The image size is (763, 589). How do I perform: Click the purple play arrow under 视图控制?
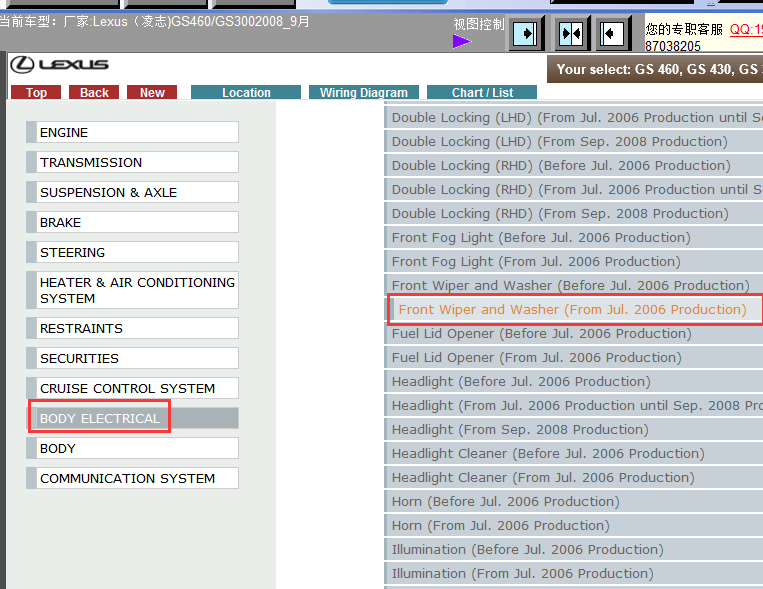[462, 41]
